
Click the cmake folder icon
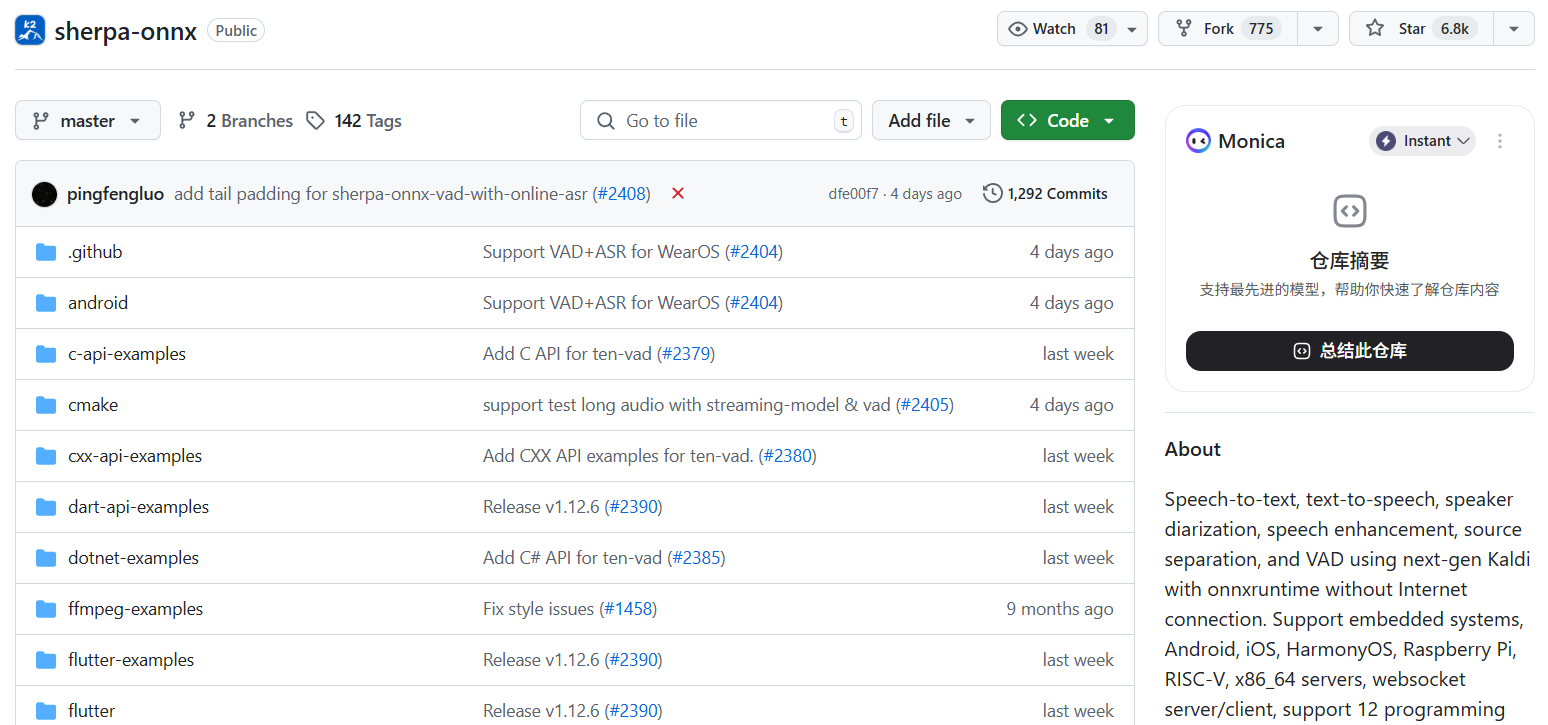[x=45, y=405]
